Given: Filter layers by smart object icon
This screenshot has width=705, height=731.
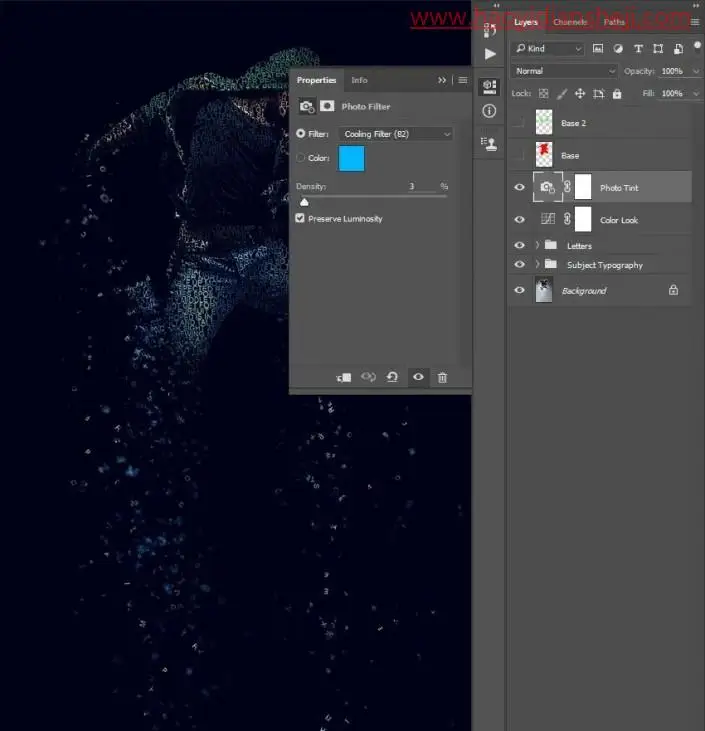Looking at the screenshot, I should [678, 48].
